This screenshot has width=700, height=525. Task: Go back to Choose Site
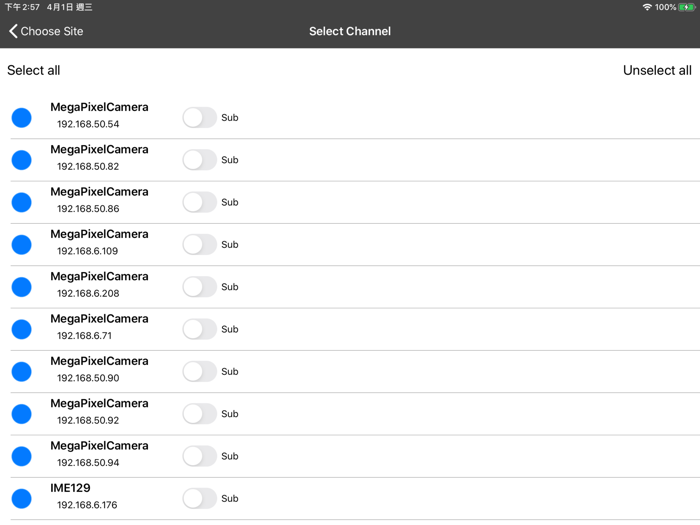(46, 31)
